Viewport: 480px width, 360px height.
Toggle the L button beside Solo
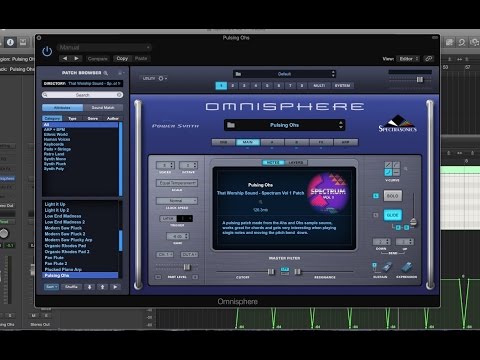point(376,196)
